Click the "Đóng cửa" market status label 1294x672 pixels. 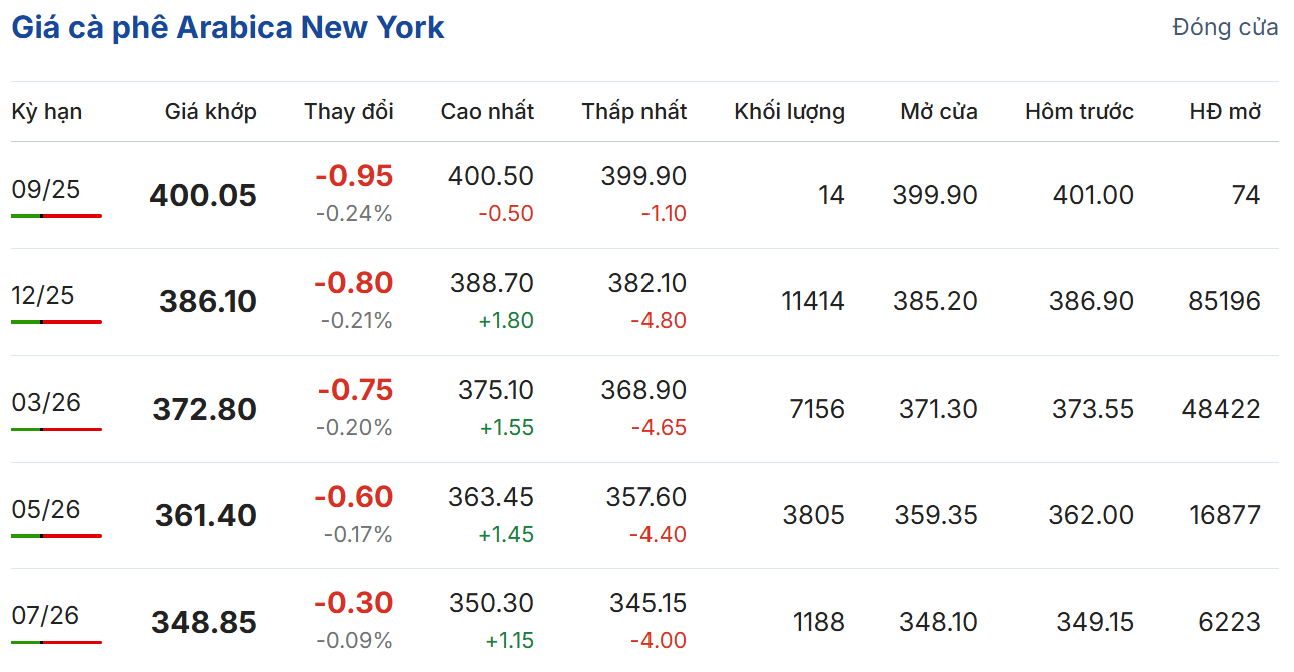1224,27
